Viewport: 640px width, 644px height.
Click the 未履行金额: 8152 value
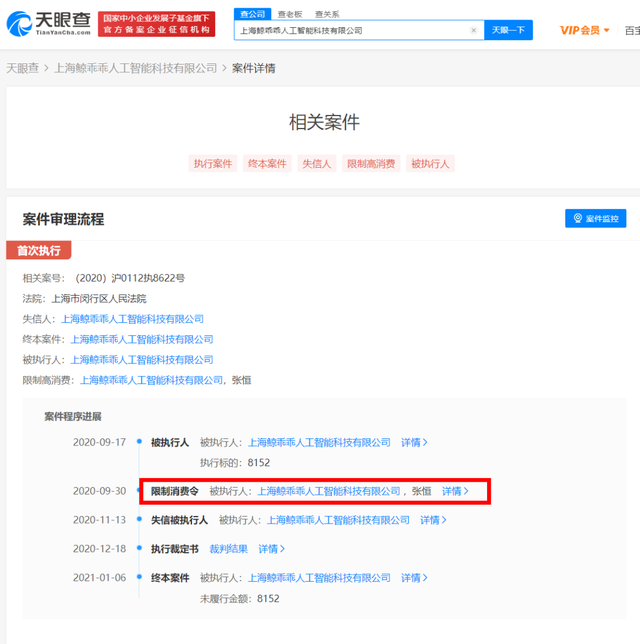[268, 599]
